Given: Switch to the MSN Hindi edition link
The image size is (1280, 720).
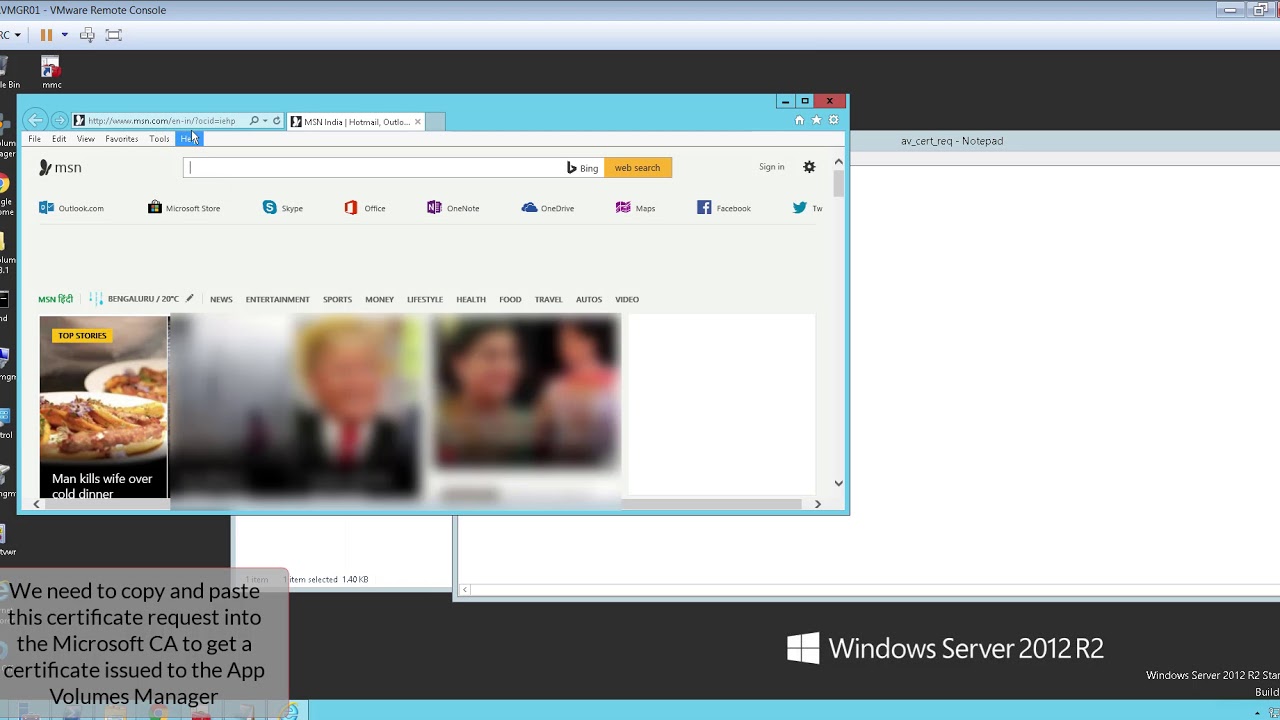Looking at the screenshot, I should [x=55, y=299].
